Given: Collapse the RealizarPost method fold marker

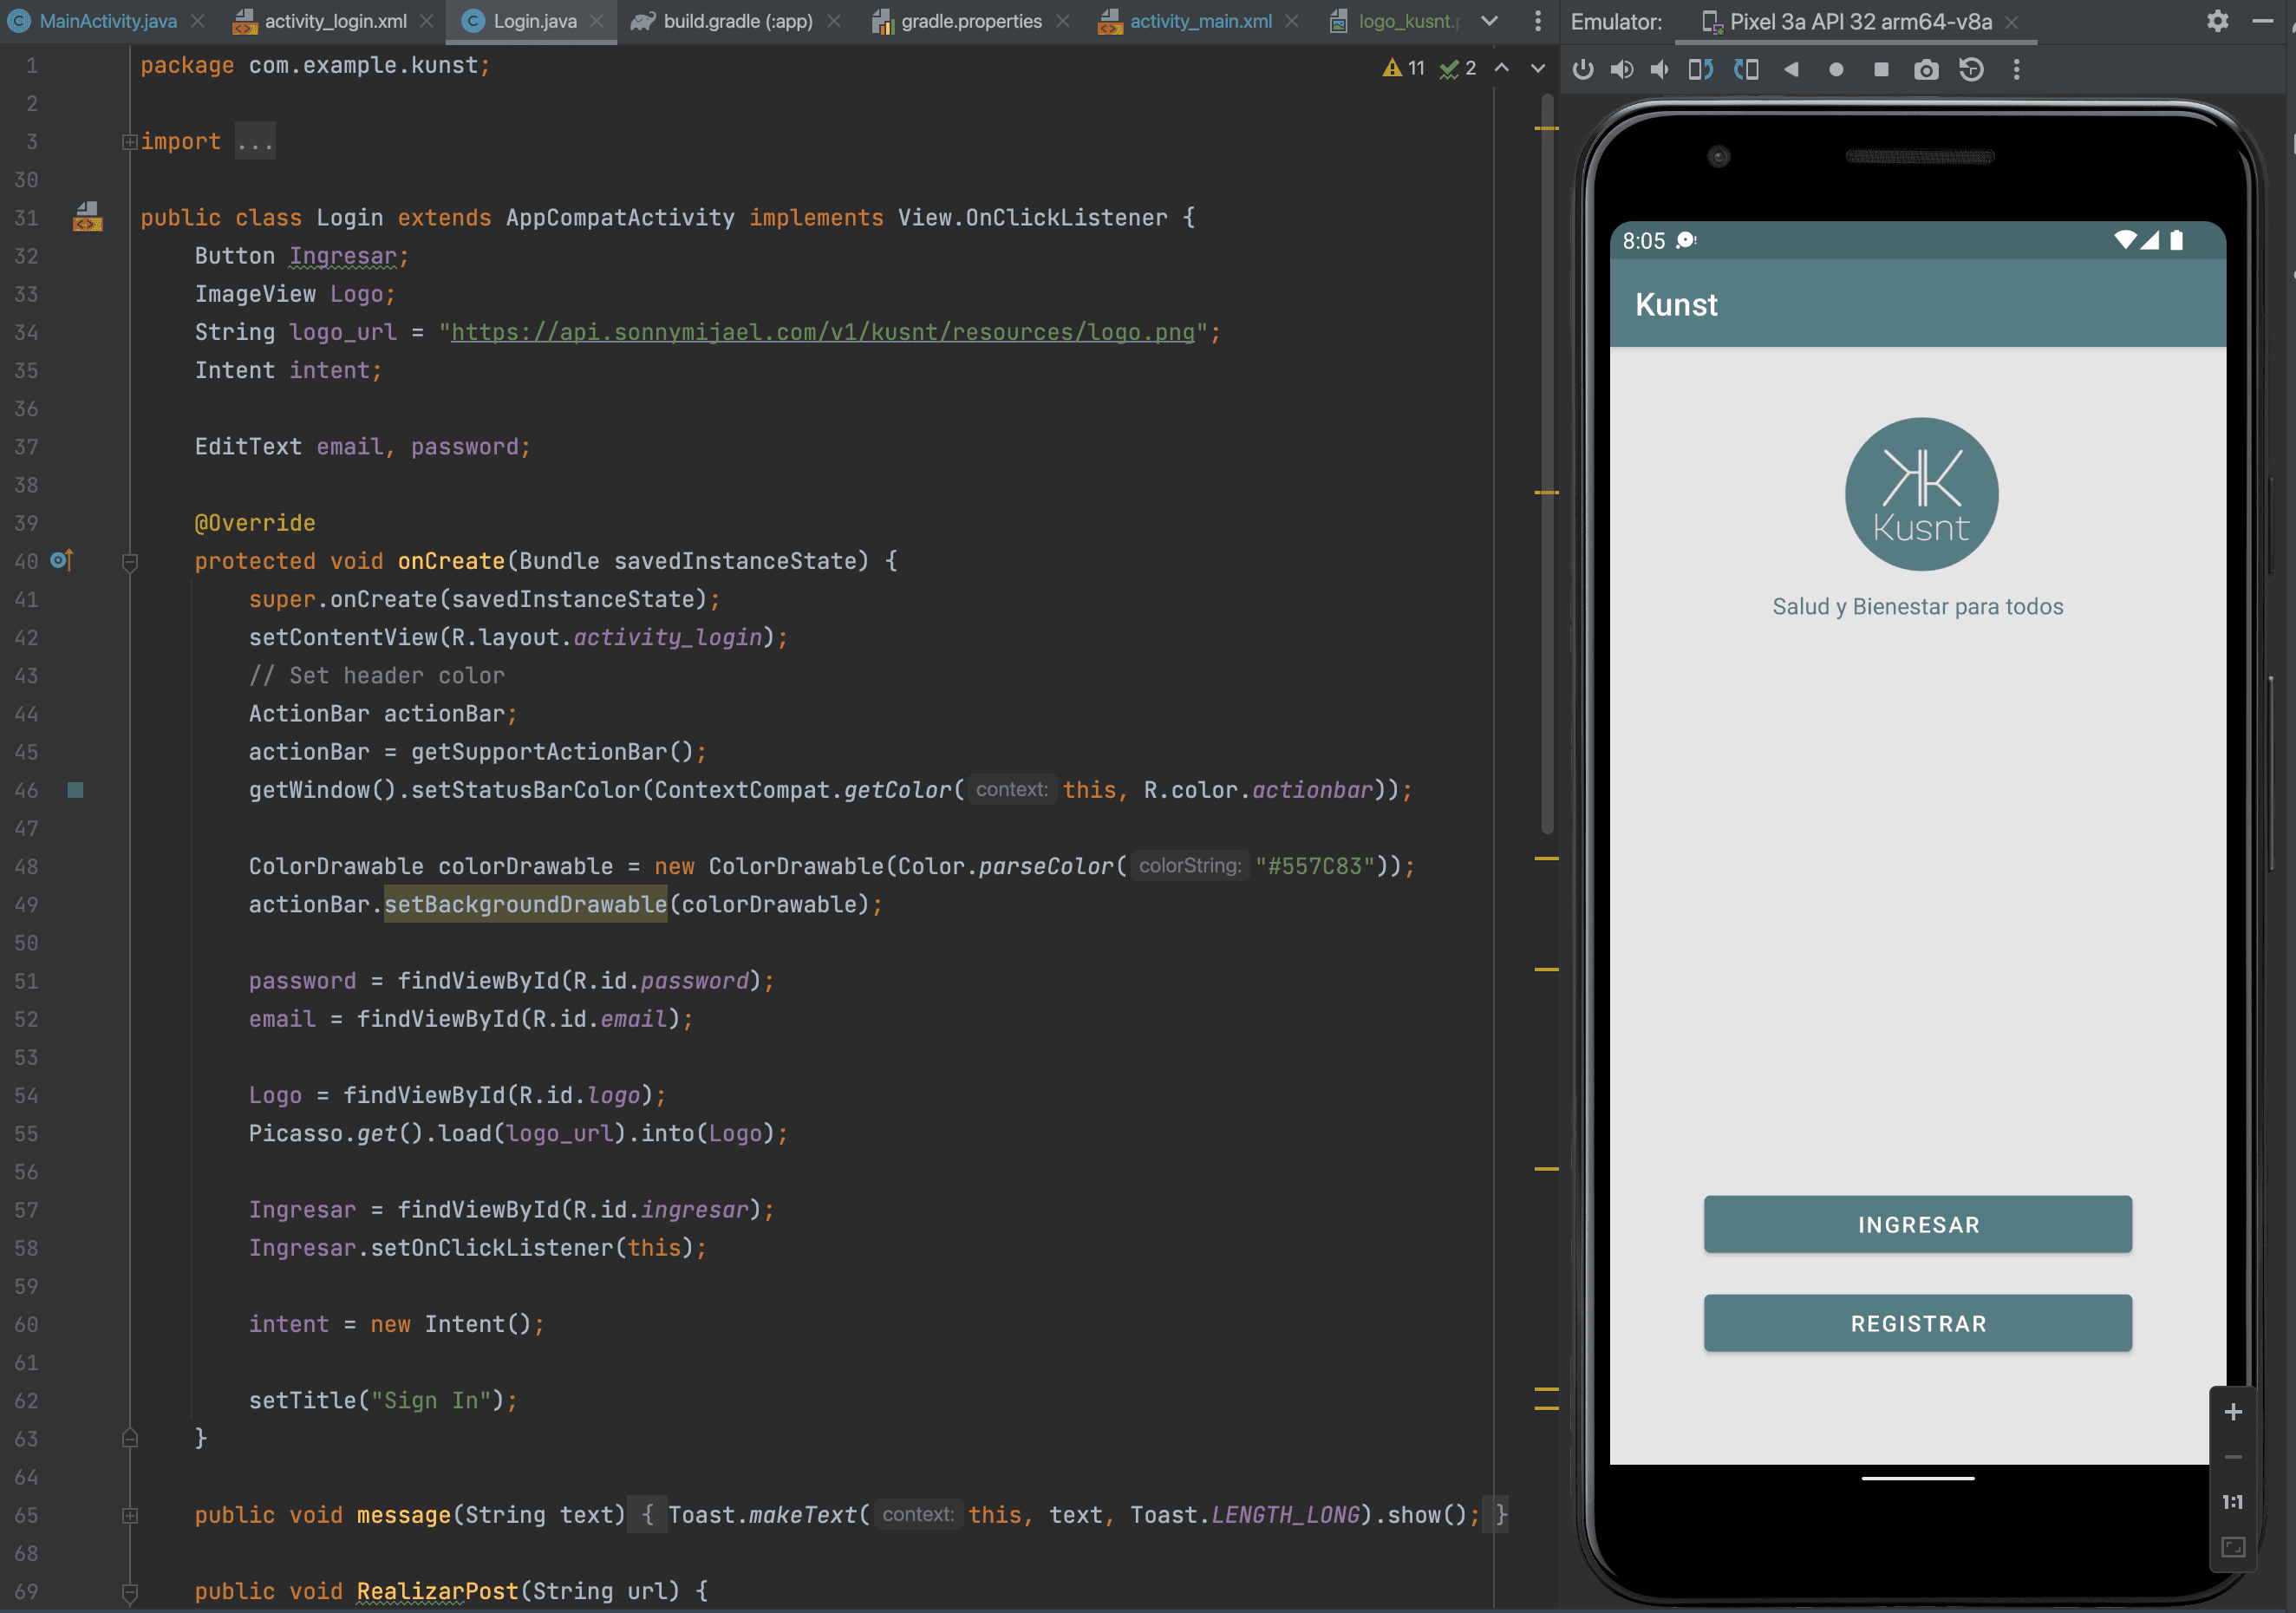Looking at the screenshot, I should [x=129, y=1592].
